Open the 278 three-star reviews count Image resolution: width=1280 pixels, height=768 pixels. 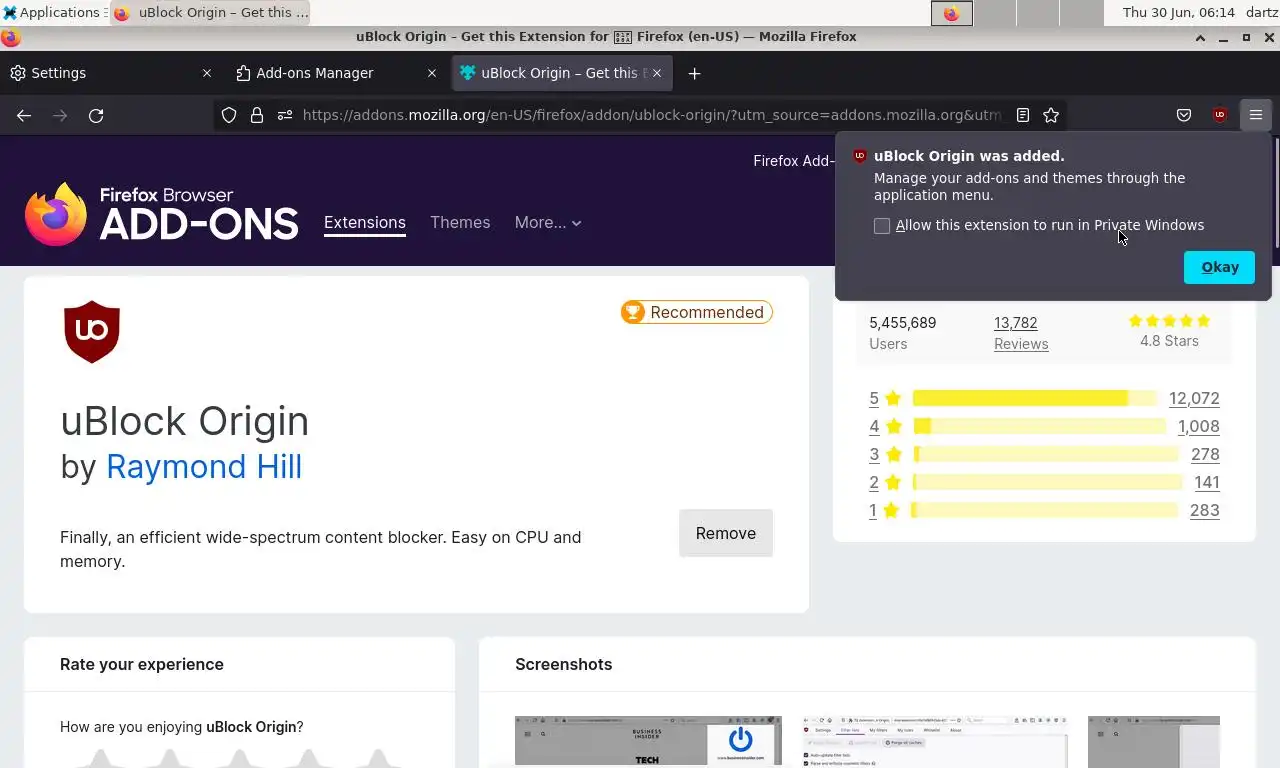pos(1205,454)
